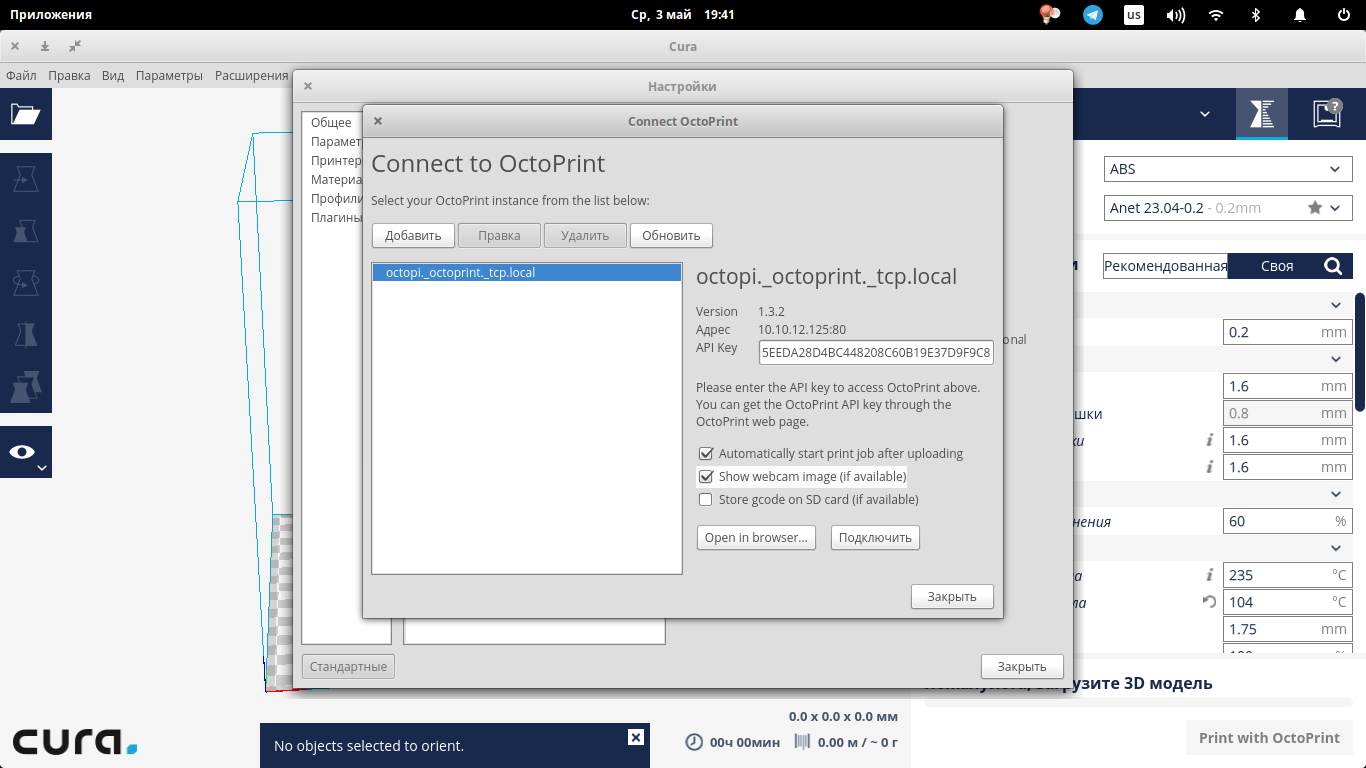Screen dimensions: 1366x768
Task: Click the Добавить button
Action: click(x=413, y=236)
